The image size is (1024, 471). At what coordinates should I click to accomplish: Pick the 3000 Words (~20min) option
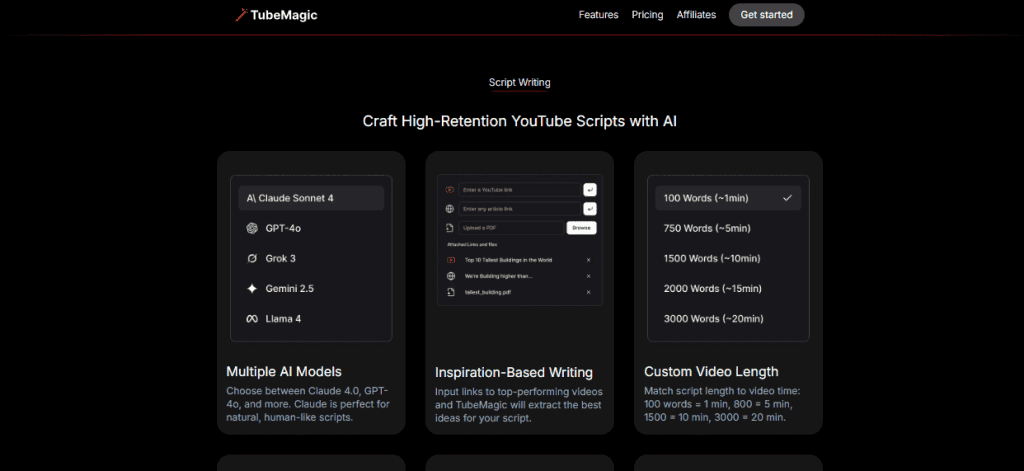[x=713, y=319]
